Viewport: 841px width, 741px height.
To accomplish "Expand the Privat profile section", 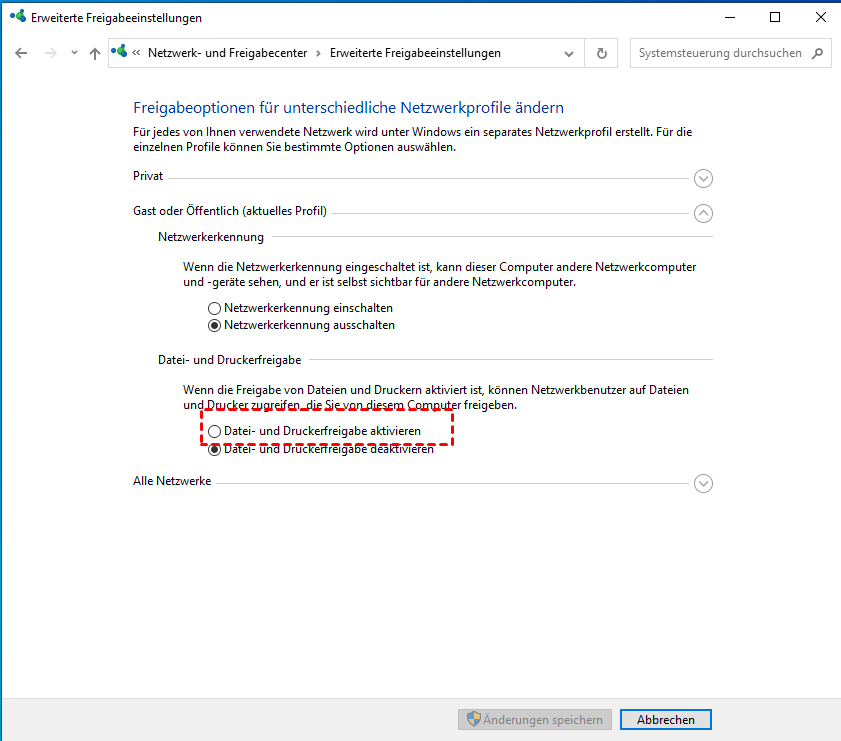I will click(x=703, y=178).
